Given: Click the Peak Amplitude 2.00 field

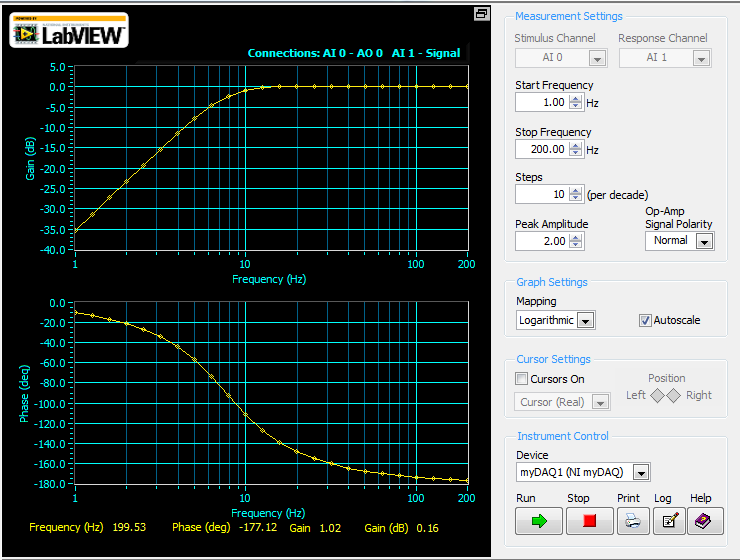Looking at the screenshot, I should pos(542,241).
